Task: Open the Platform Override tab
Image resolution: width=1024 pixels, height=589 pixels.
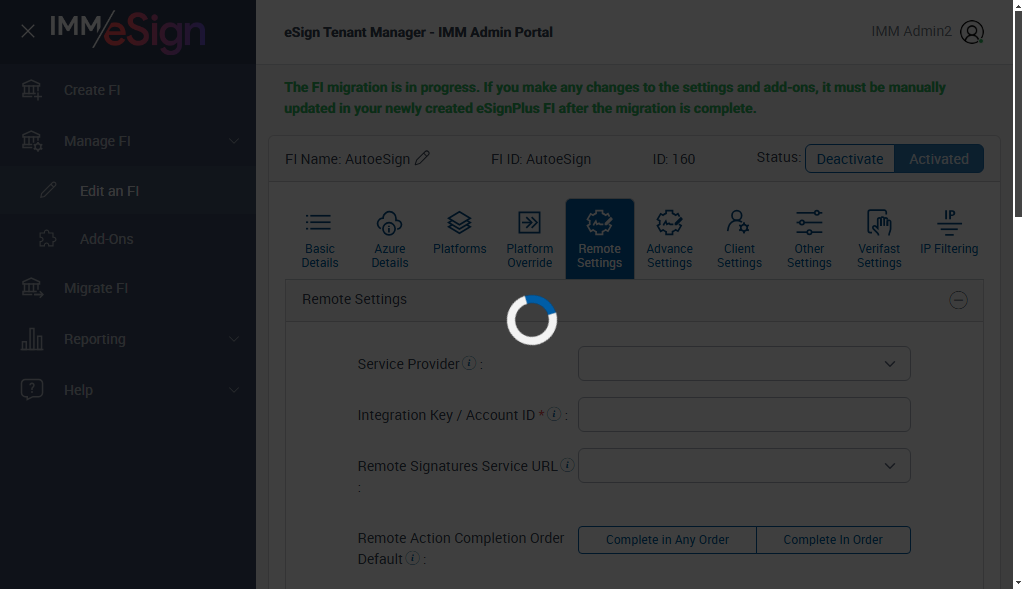Action: click(x=529, y=239)
